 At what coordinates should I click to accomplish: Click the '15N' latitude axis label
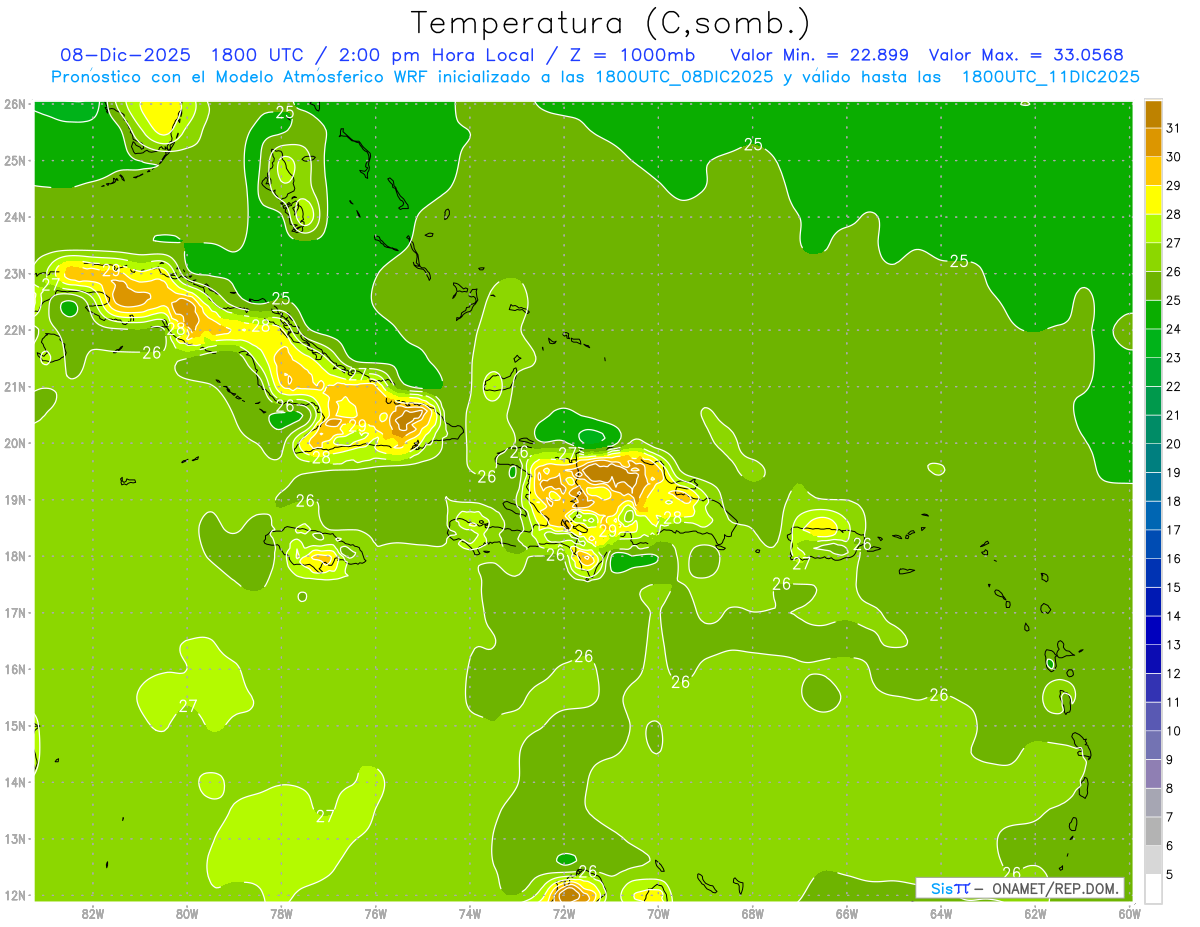(15, 726)
